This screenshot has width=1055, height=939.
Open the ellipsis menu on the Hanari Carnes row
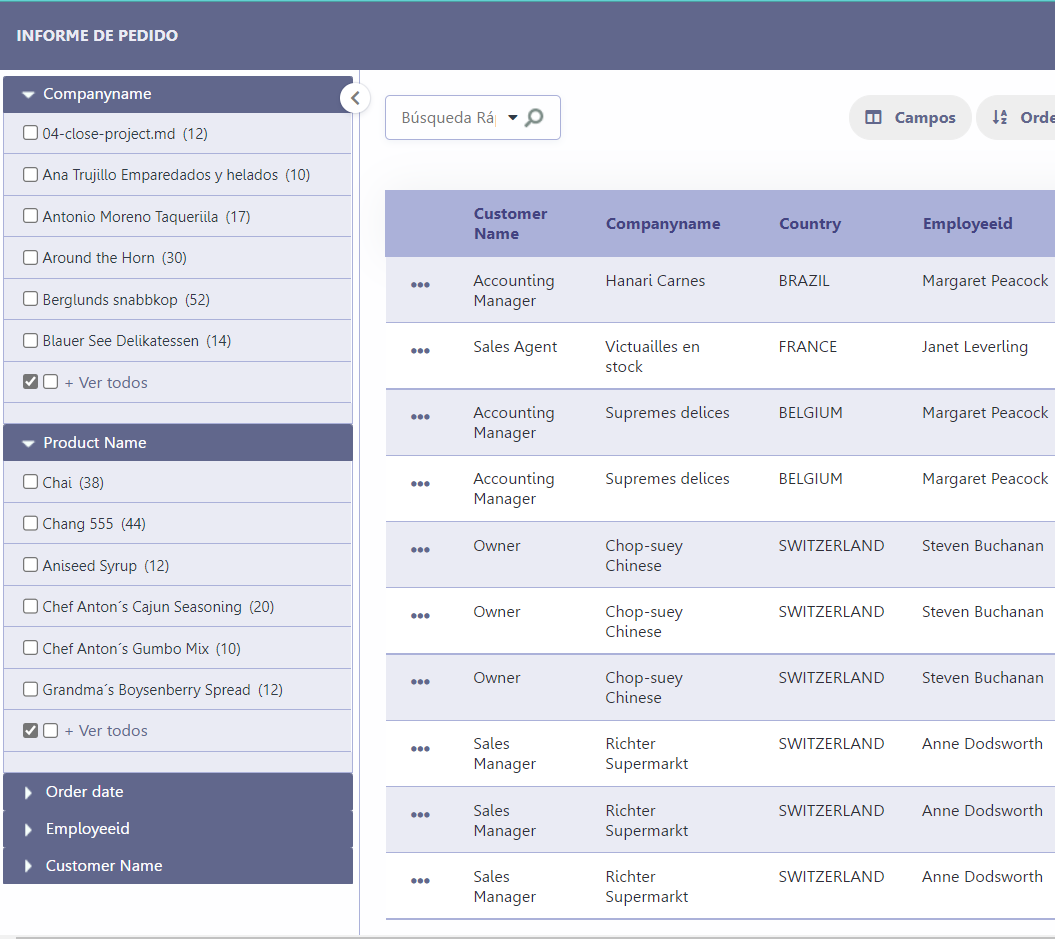pyautogui.click(x=420, y=284)
